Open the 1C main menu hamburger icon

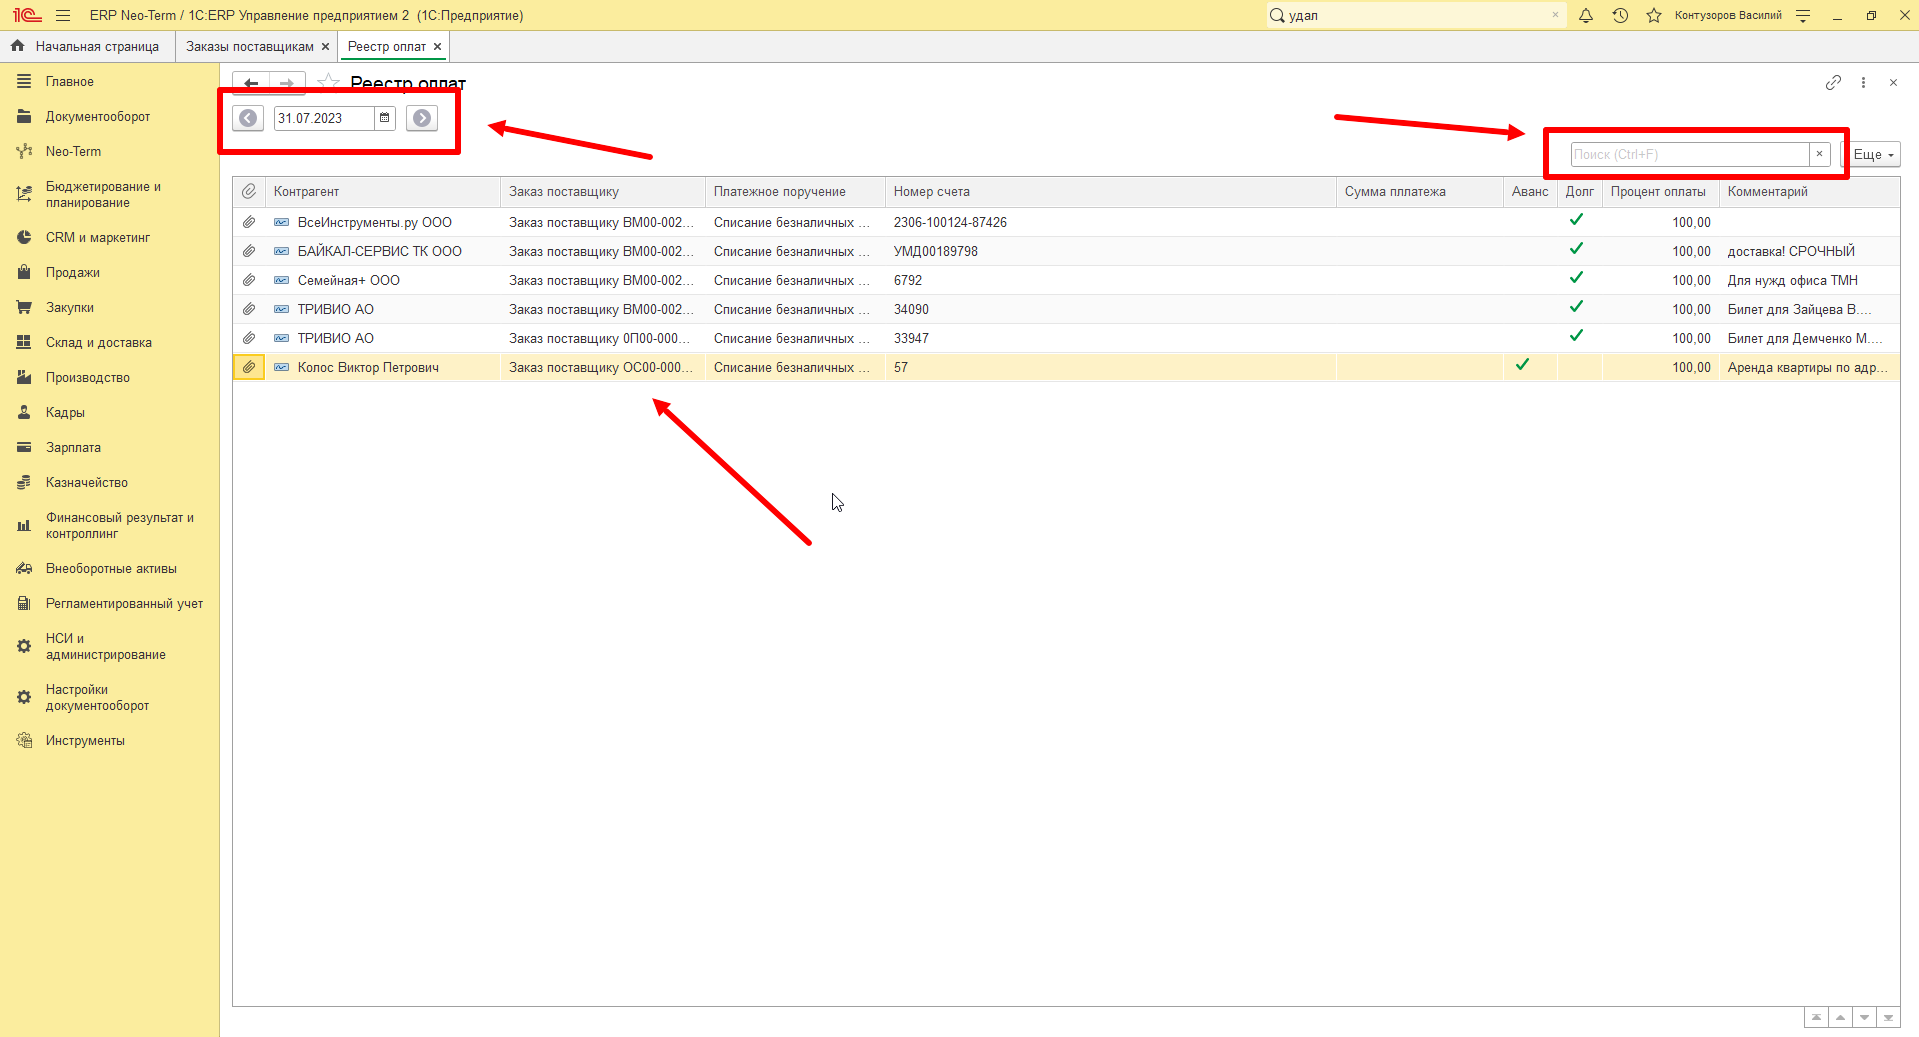[x=63, y=15]
